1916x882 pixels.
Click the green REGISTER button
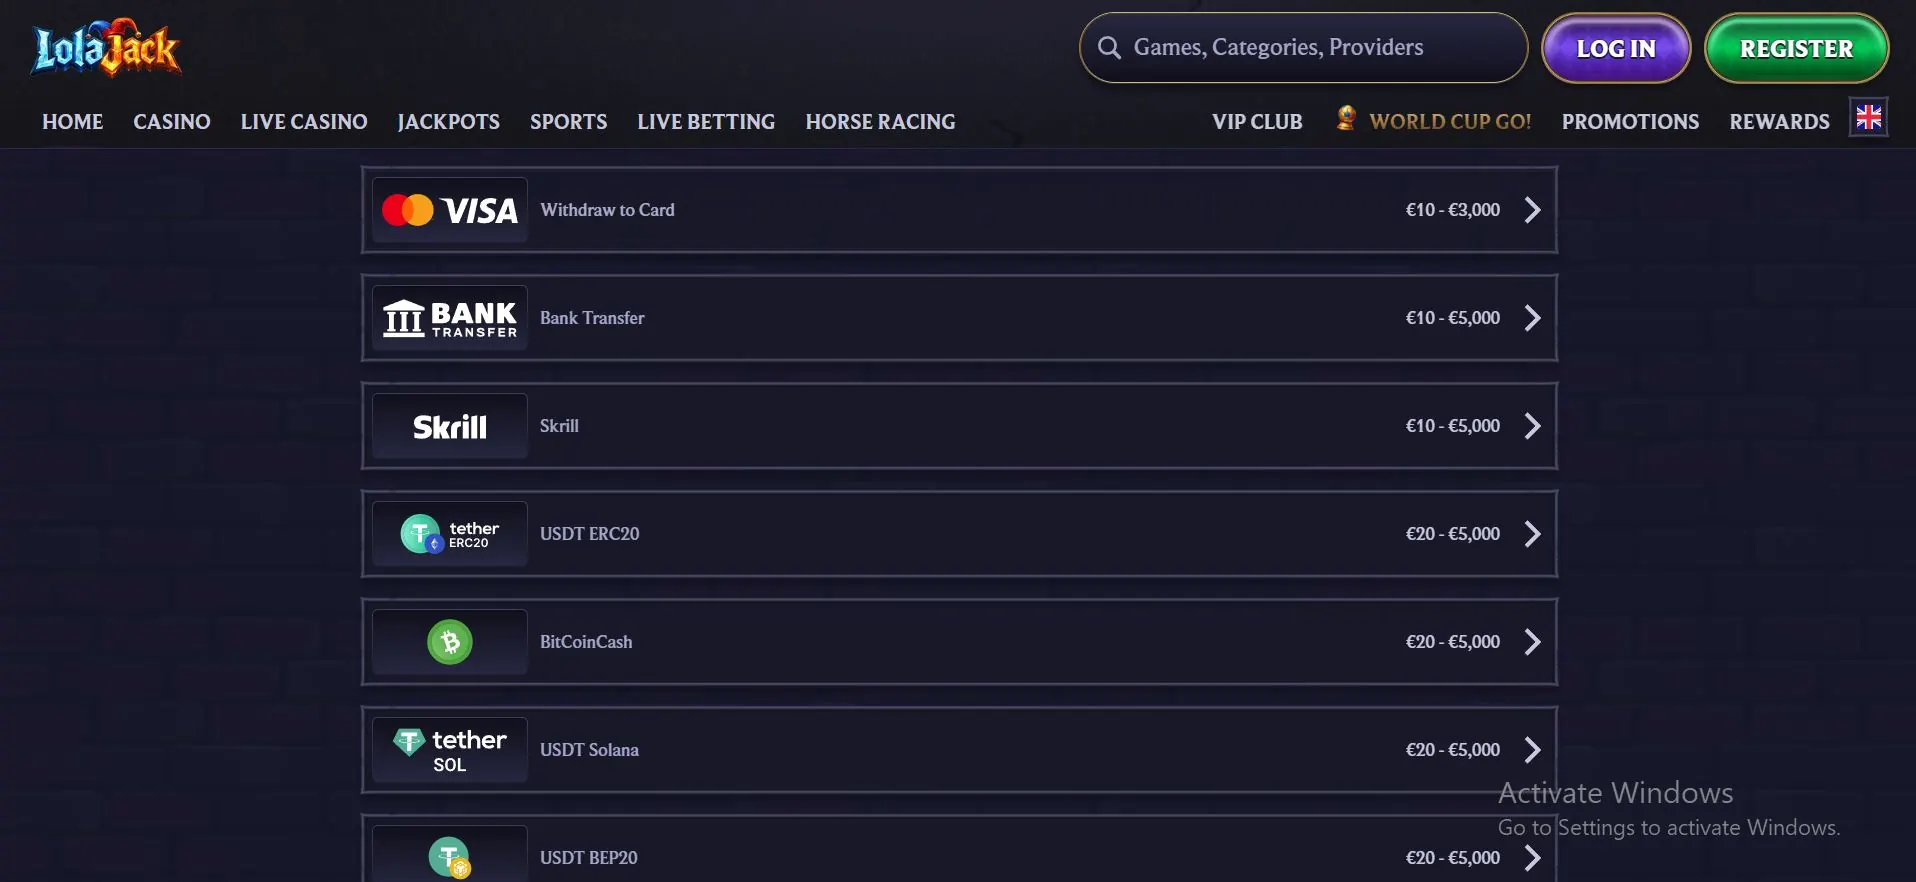(1796, 48)
